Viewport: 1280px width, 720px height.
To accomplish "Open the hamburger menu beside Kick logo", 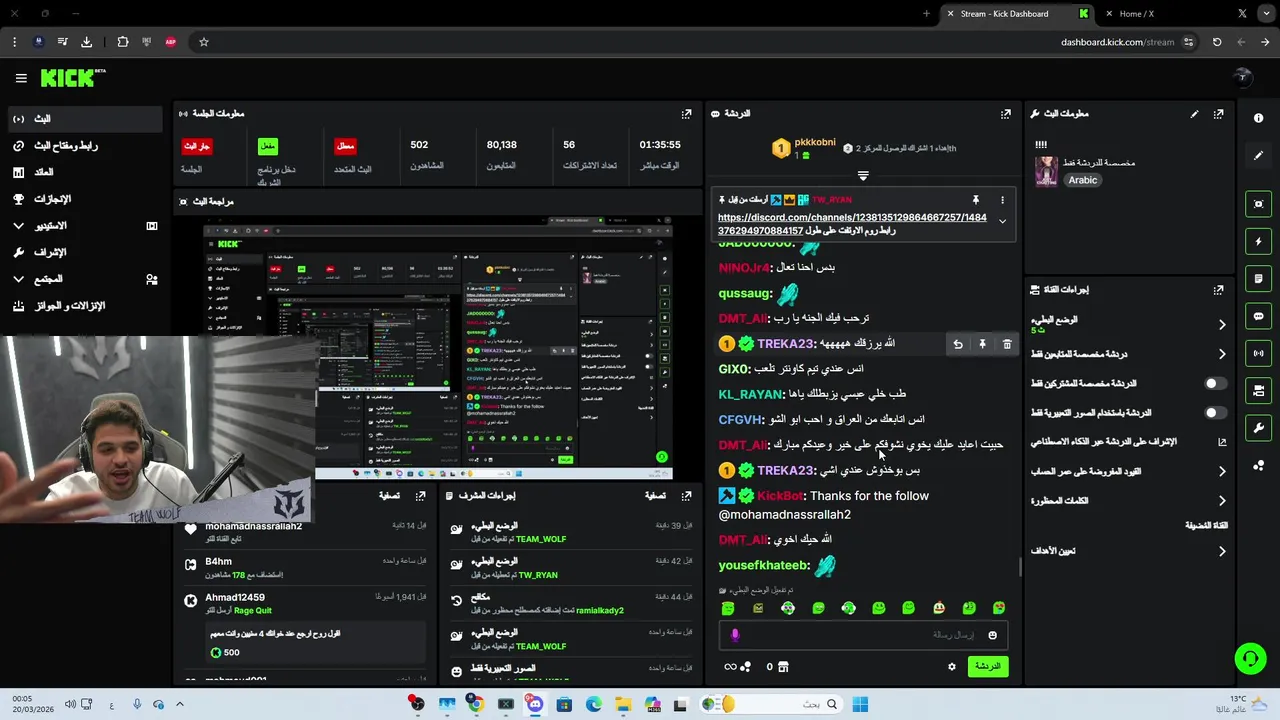I will point(21,78).
